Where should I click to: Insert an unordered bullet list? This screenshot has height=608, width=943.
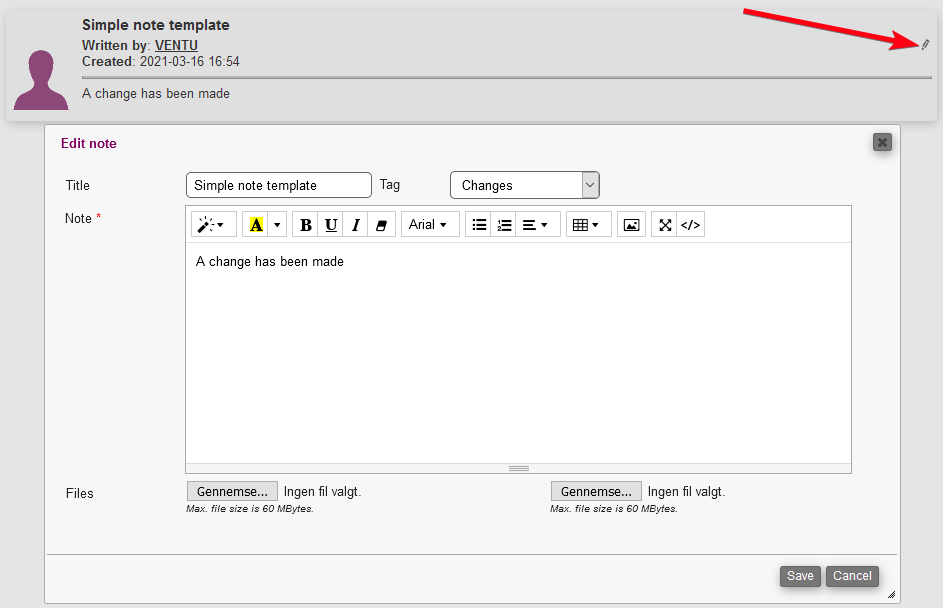tap(479, 225)
